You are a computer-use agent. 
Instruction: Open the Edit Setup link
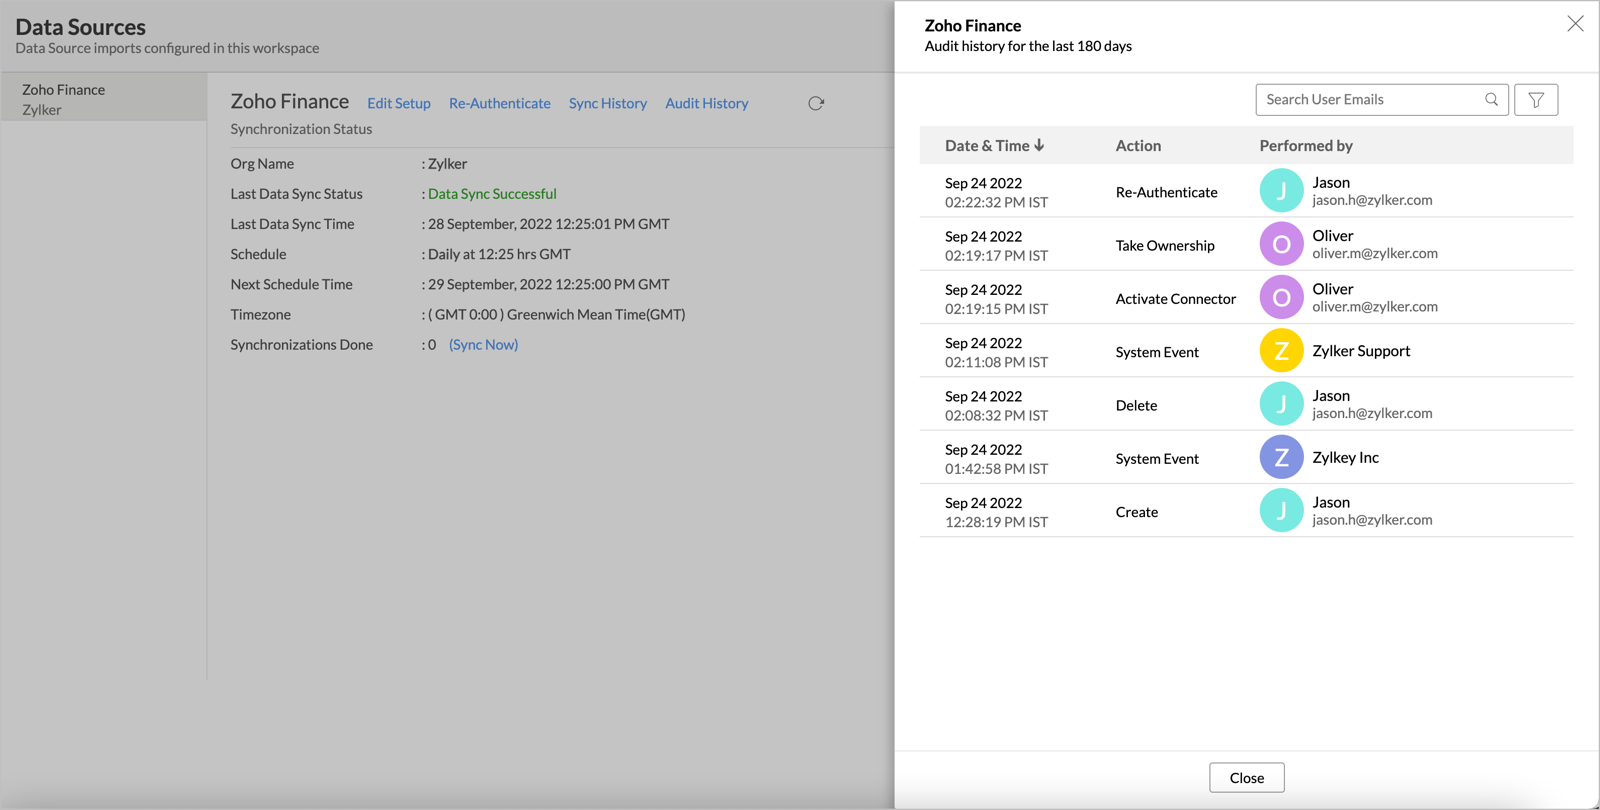point(399,103)
